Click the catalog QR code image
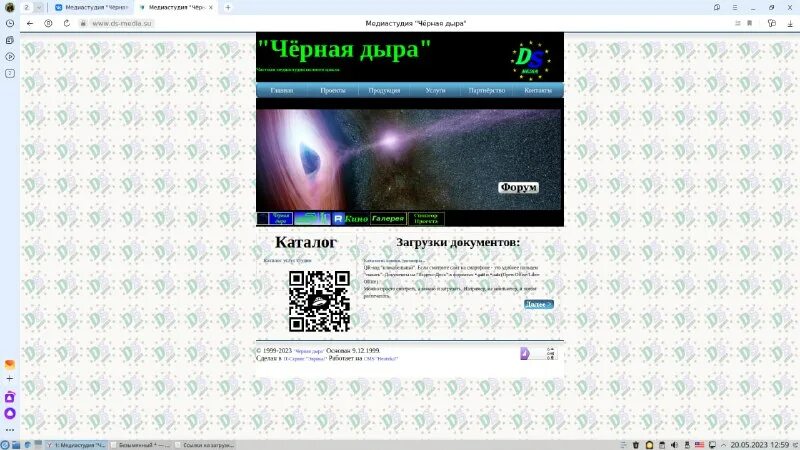 pyautogui.click(x=319, y=301)
